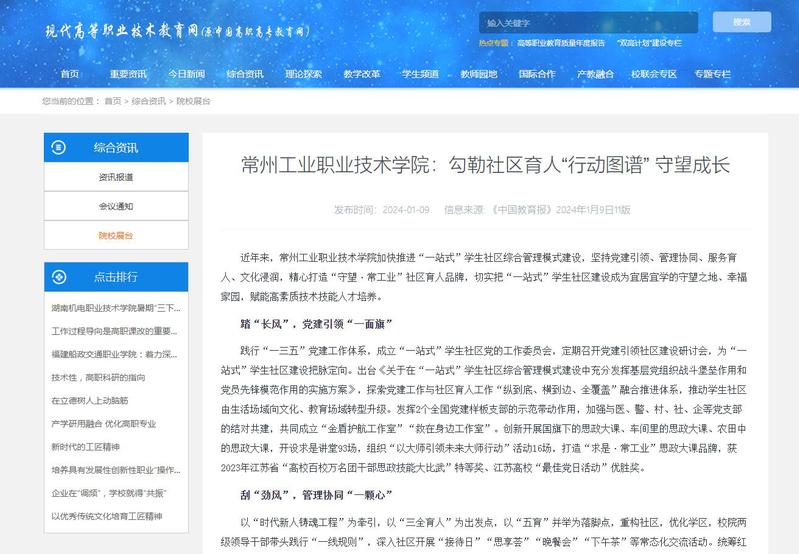This screenshot has width=799, height=554.
Task: Select 会议通知 in the sidebar
Action: (x=115, y=206)
